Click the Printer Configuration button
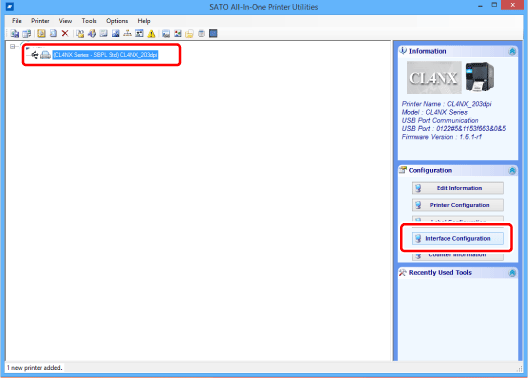The height and width of the screenshot is (378, 528). click(x=458, y=205)
